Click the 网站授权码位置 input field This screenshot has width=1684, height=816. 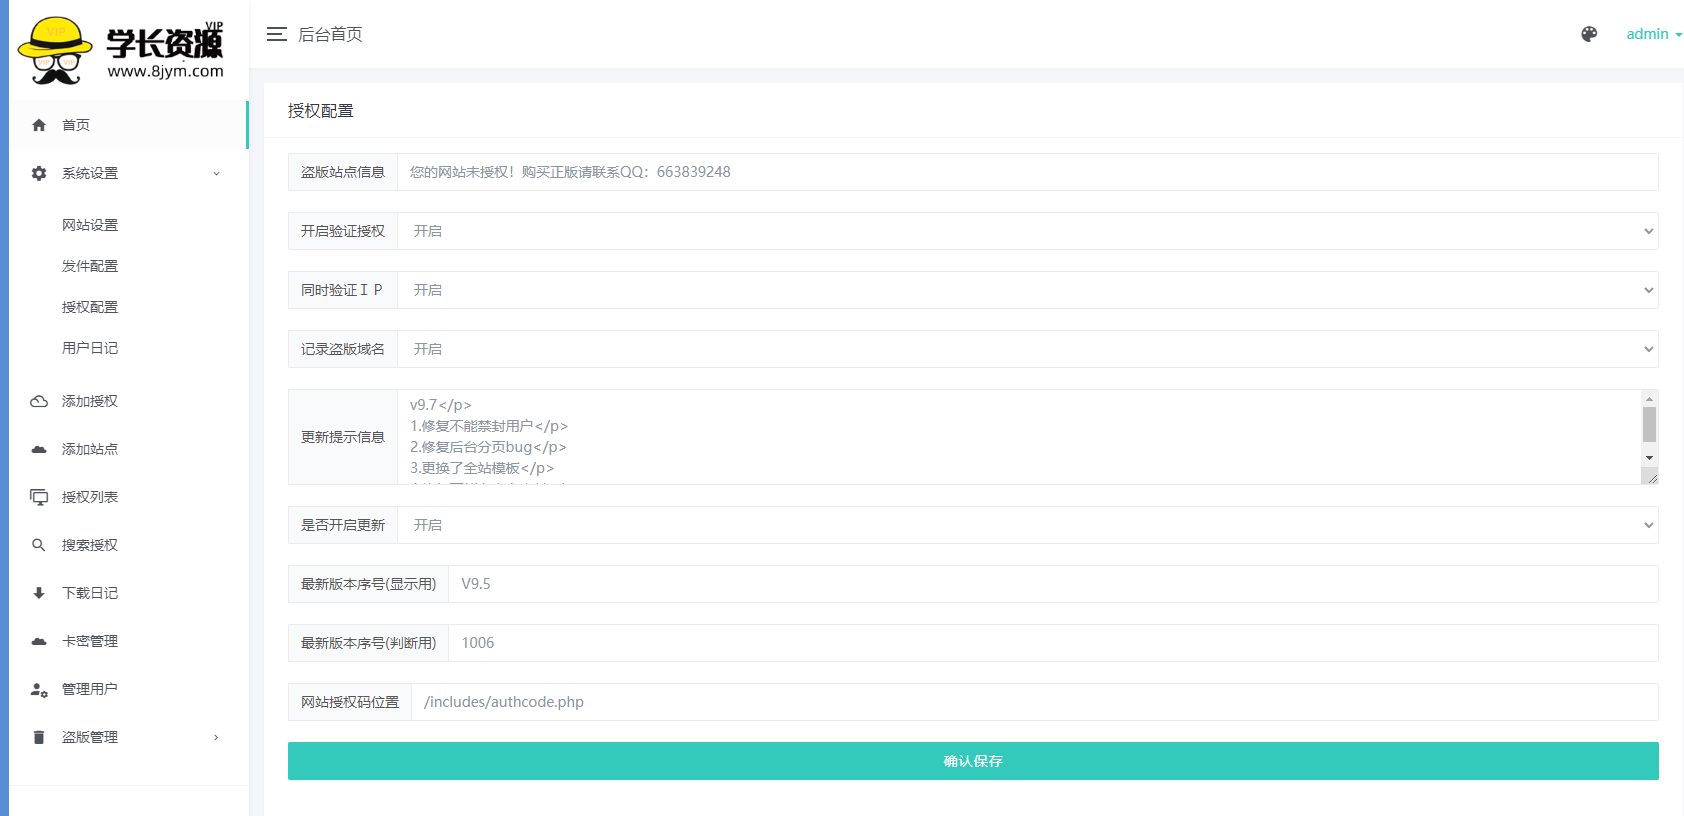click(1034, 702)
